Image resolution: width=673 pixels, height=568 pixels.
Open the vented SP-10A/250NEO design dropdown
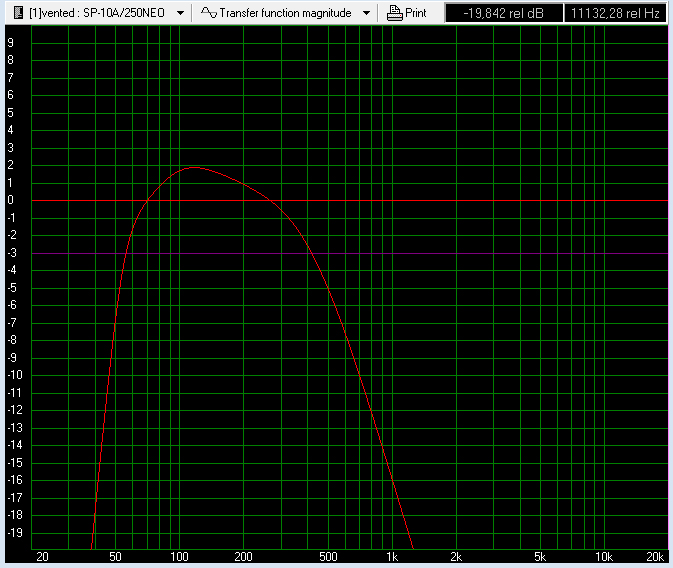coord(181,13)
